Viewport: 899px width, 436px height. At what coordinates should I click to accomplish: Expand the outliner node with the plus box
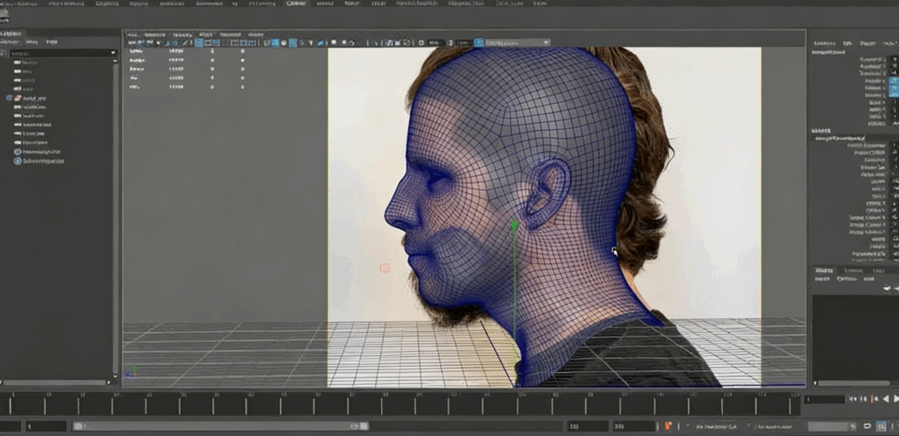coord(9,99)
